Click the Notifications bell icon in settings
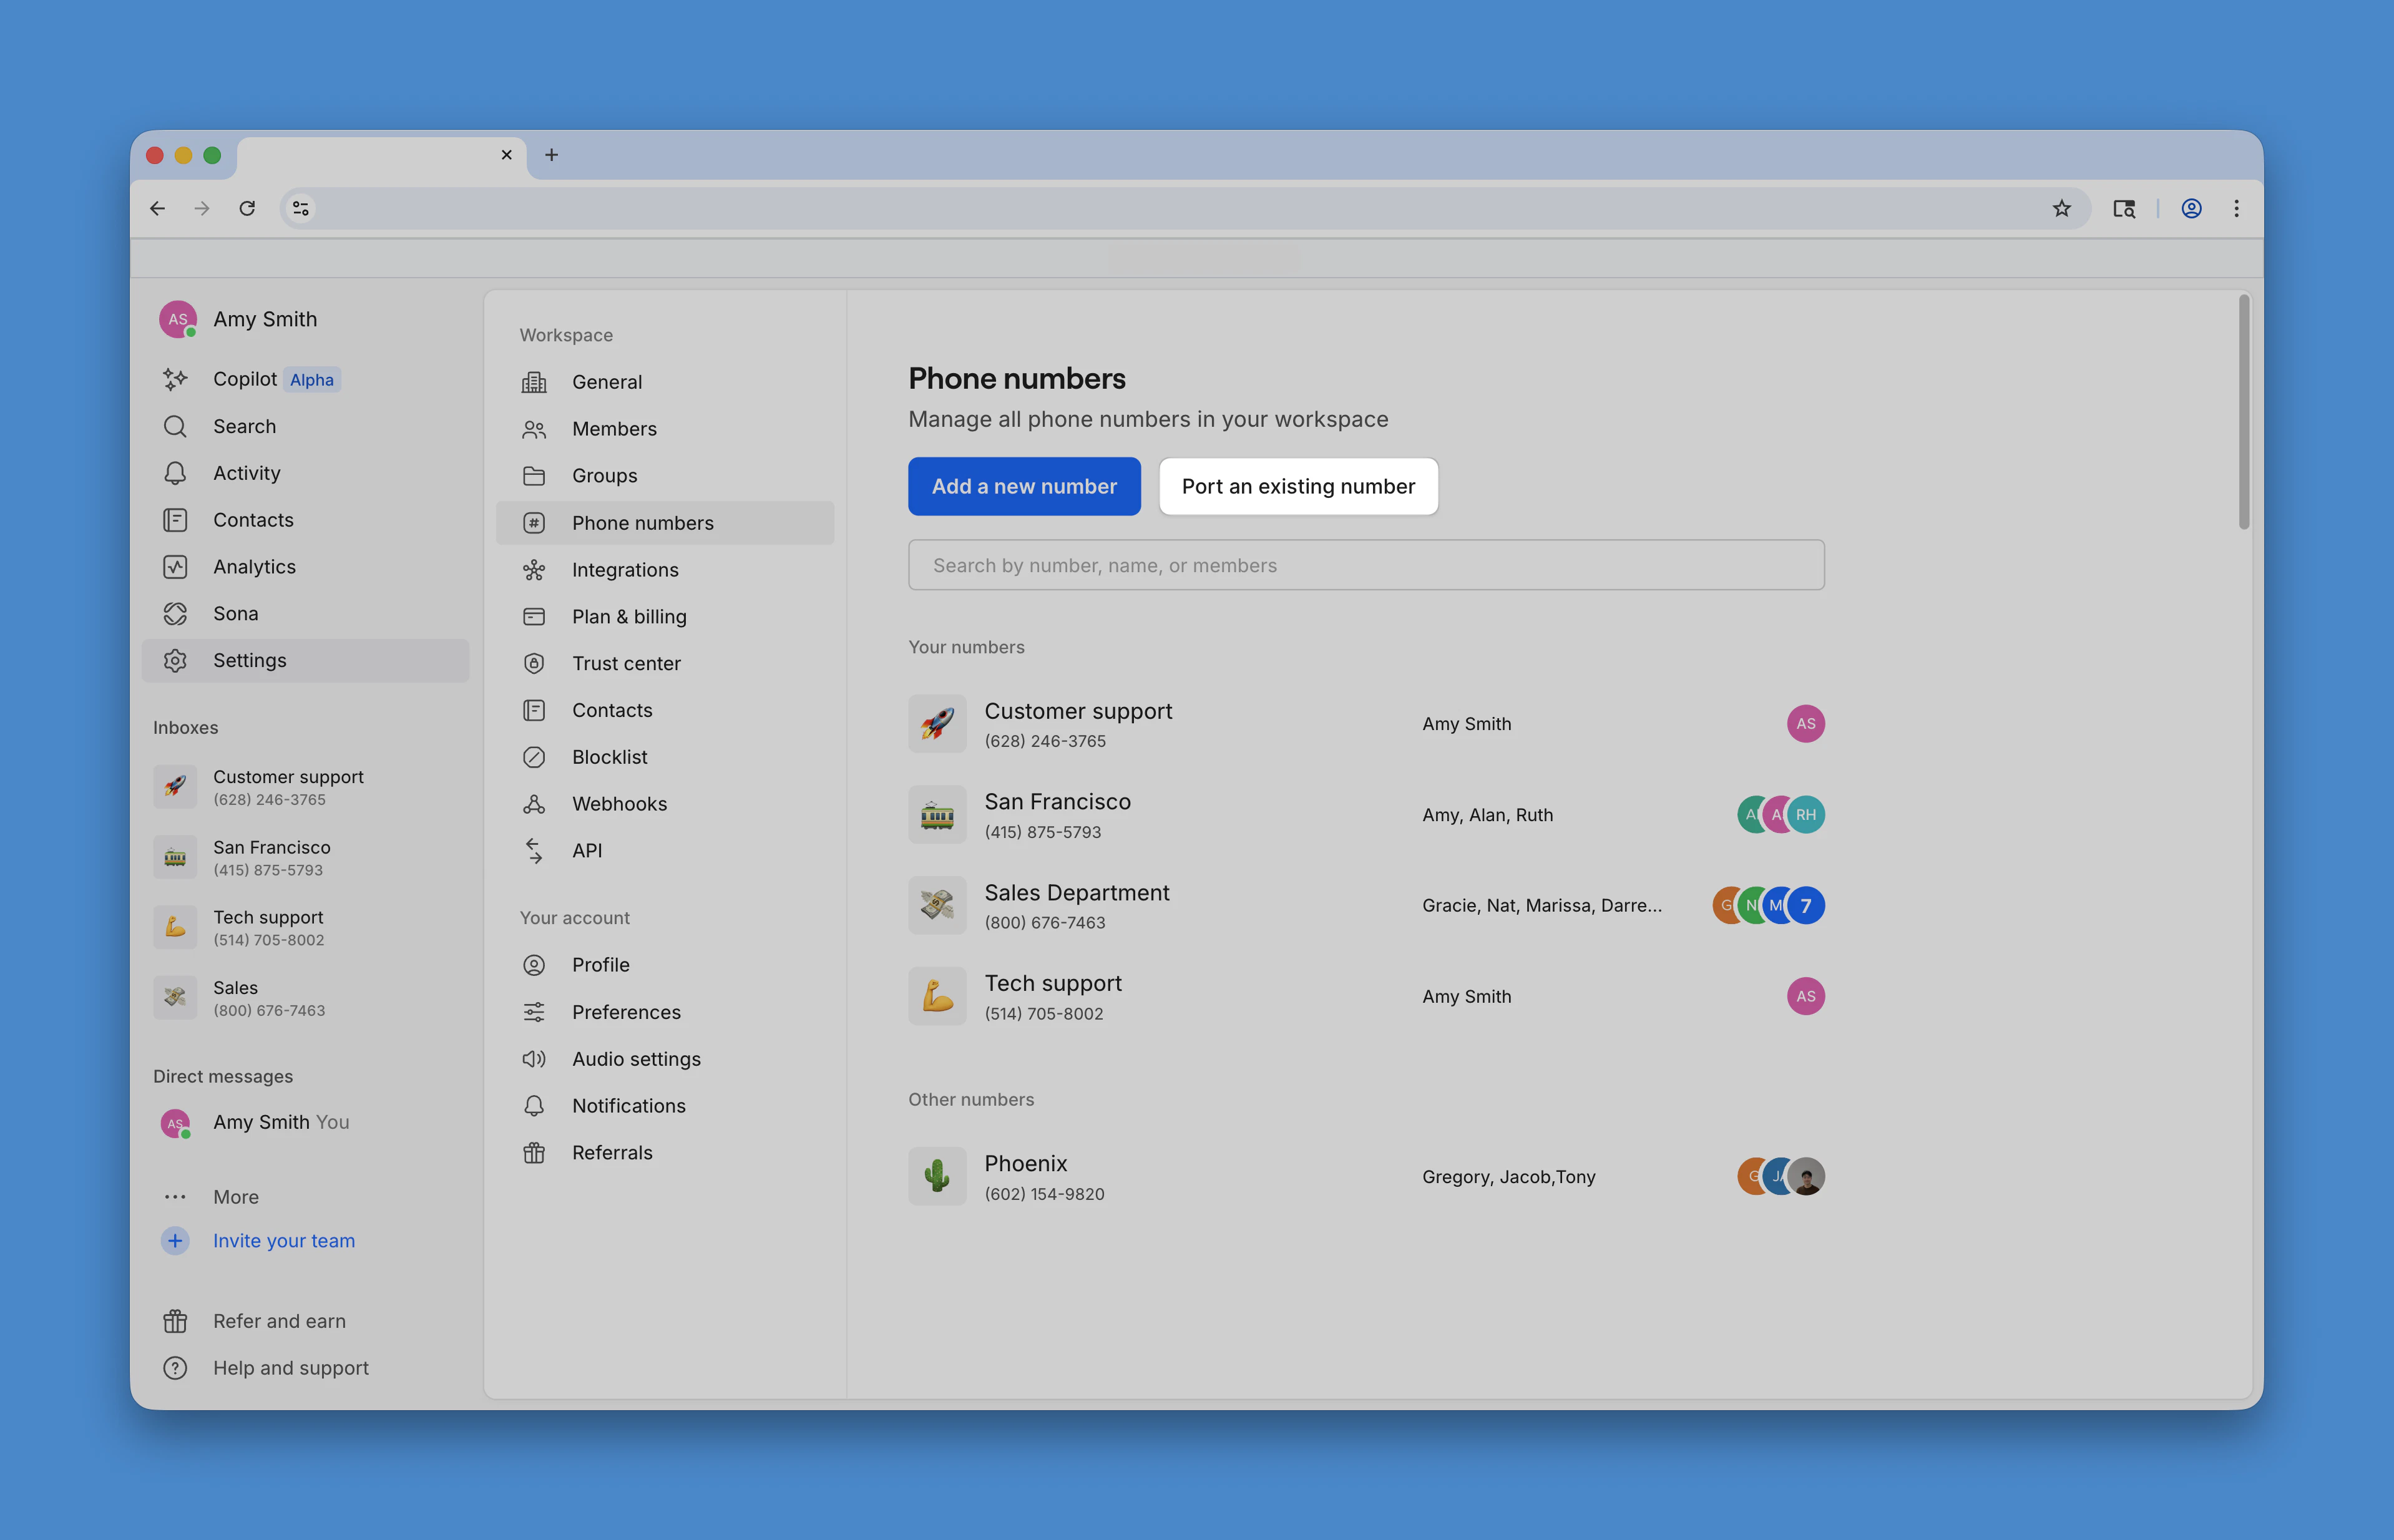This screenshot has height=1540, width=2394. [x=534, y=1106]
